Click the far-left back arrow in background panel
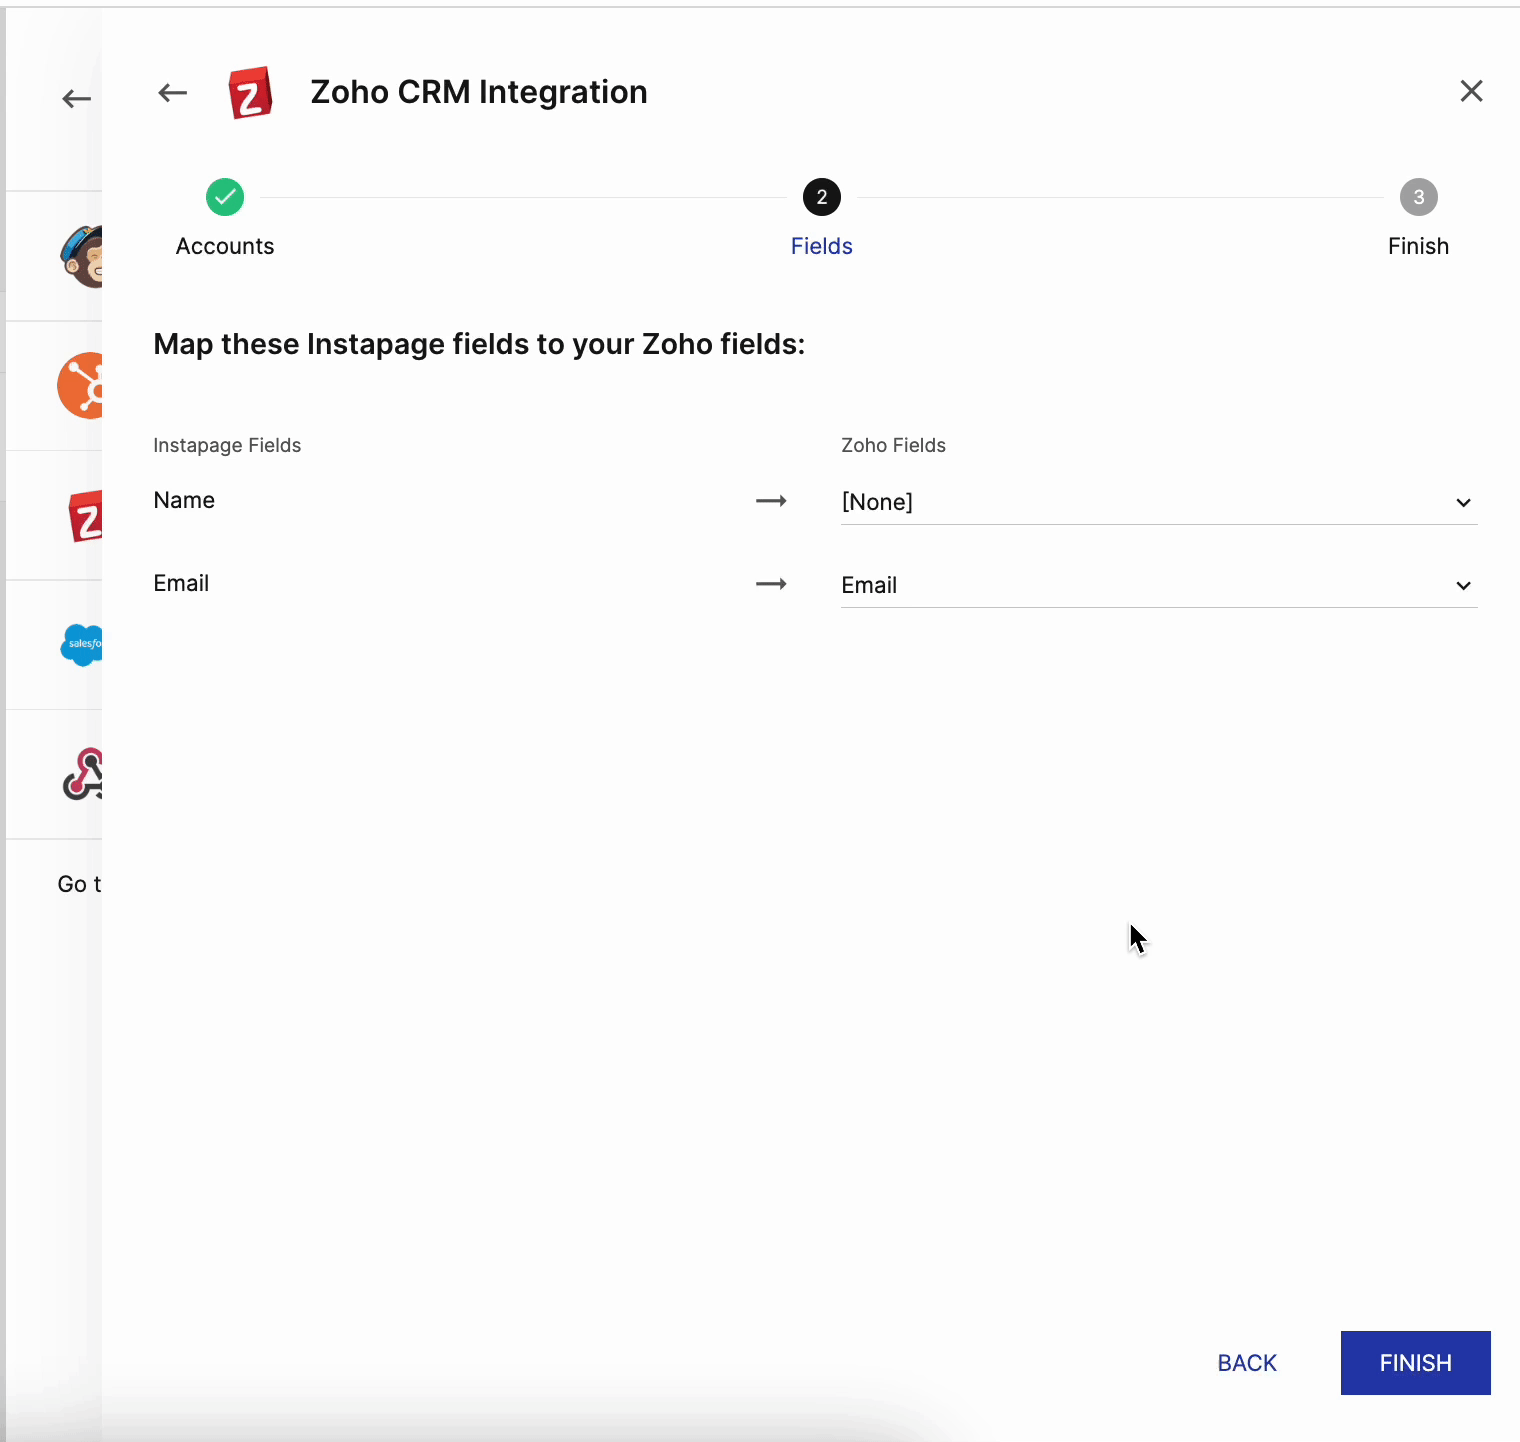 (x=77, y=99)
